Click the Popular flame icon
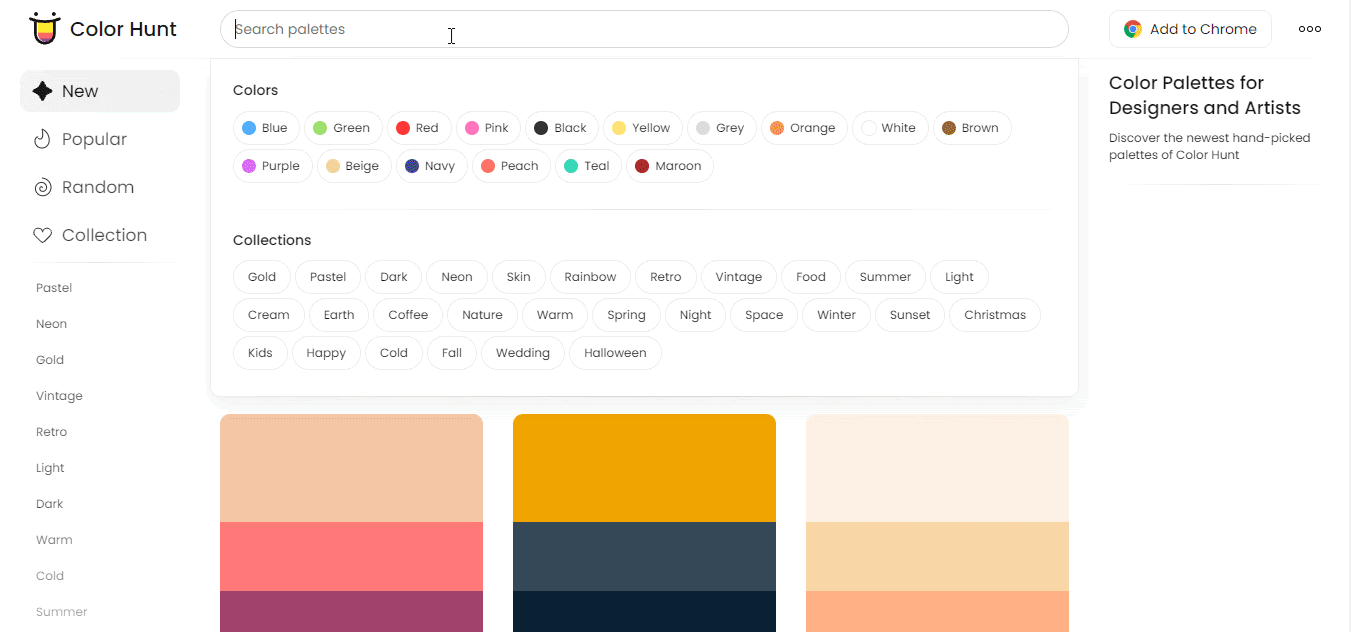 tap(42, 139)
